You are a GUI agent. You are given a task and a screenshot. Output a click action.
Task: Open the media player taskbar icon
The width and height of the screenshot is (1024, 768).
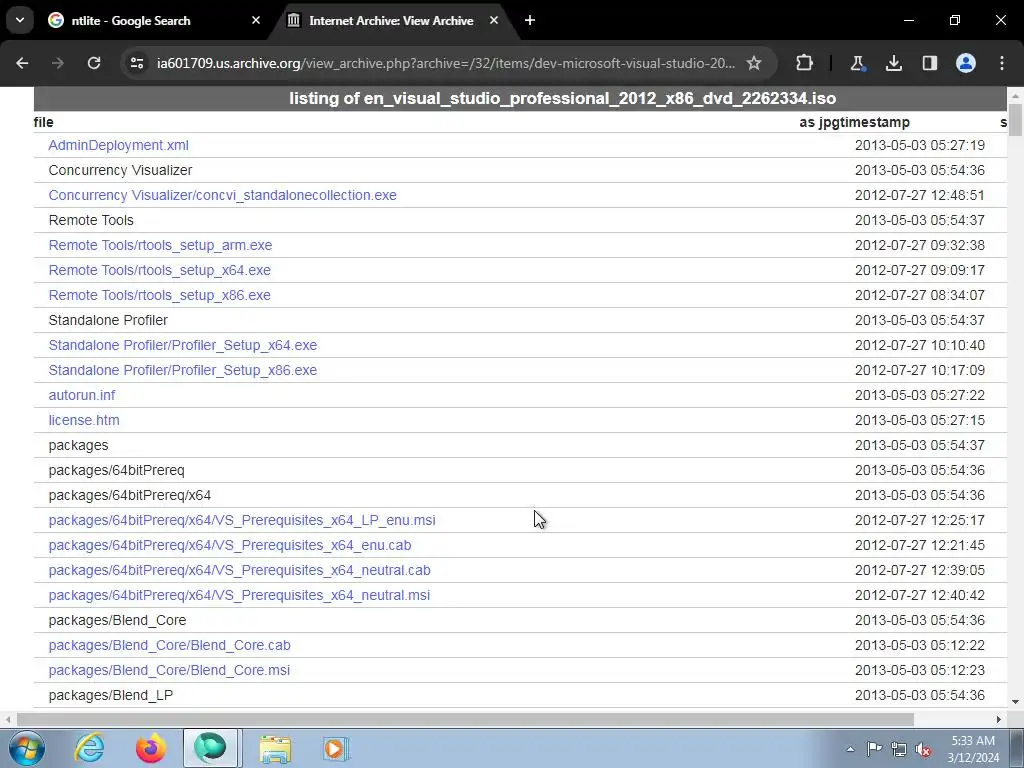[x=336, y=748]
